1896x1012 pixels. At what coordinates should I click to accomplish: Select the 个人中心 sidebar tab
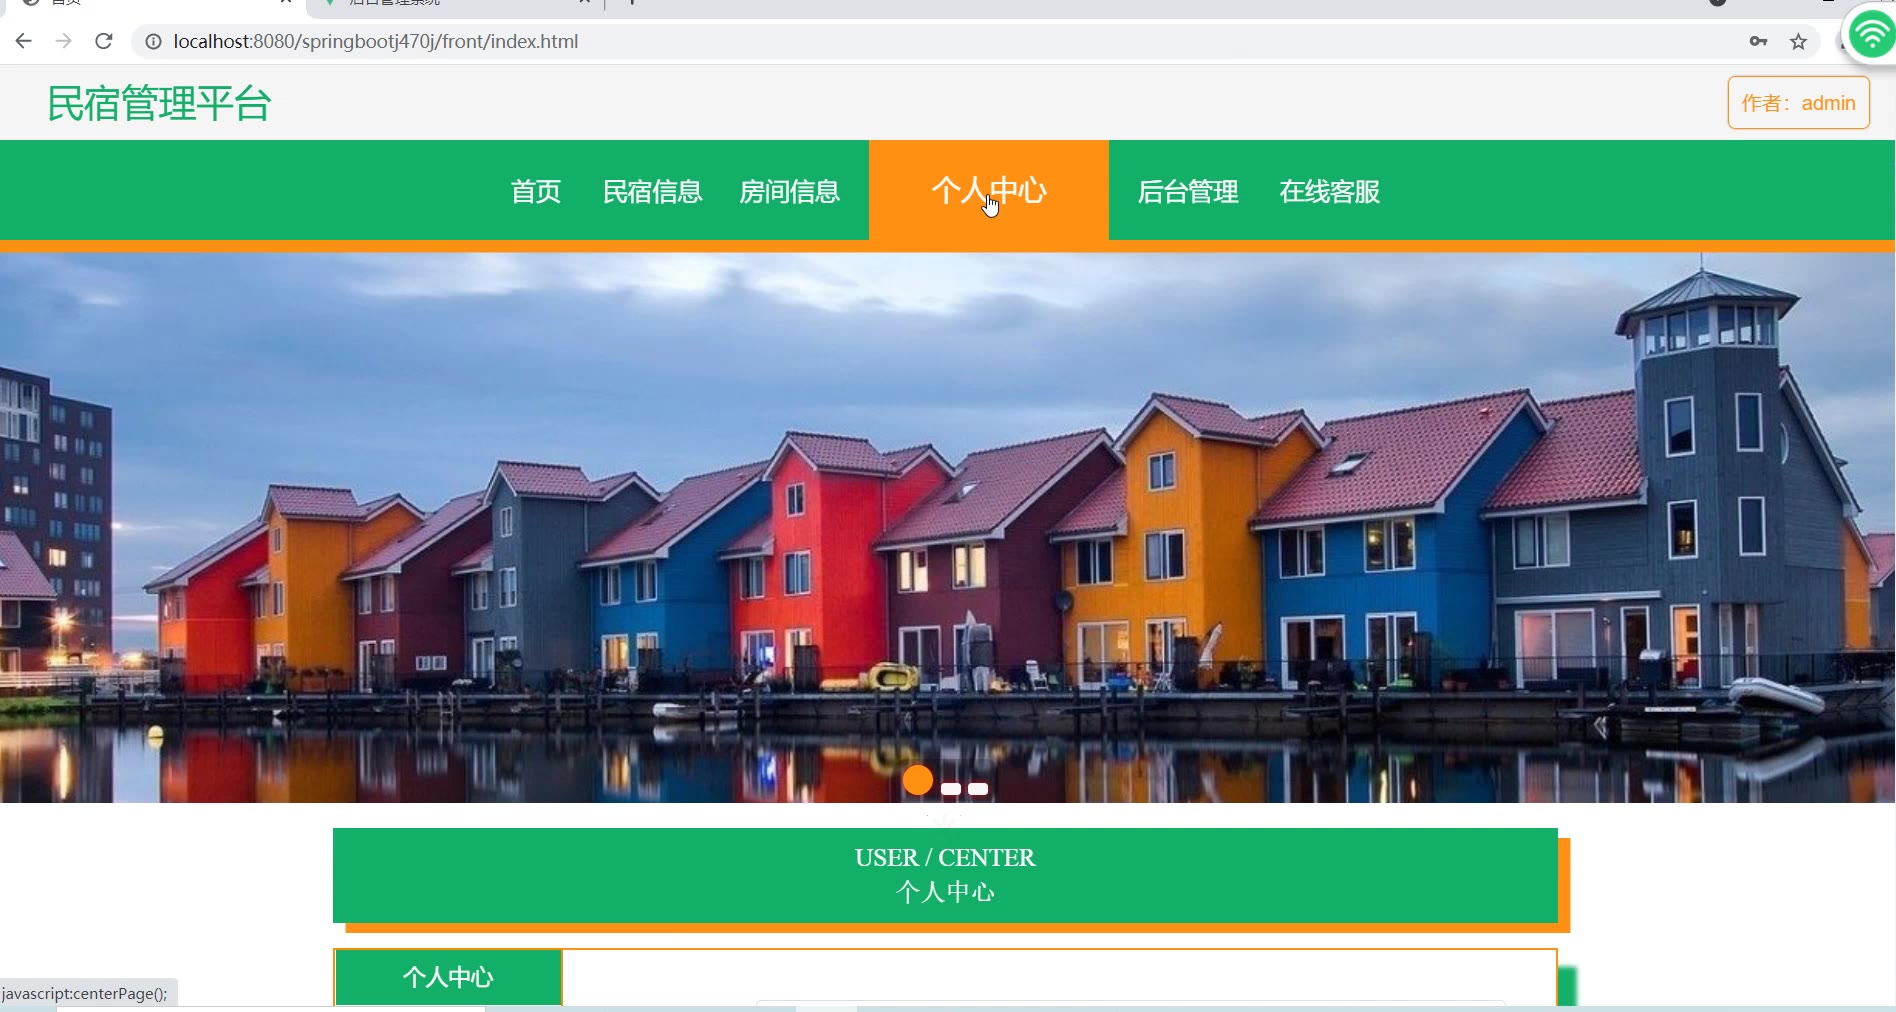(448, 977)
